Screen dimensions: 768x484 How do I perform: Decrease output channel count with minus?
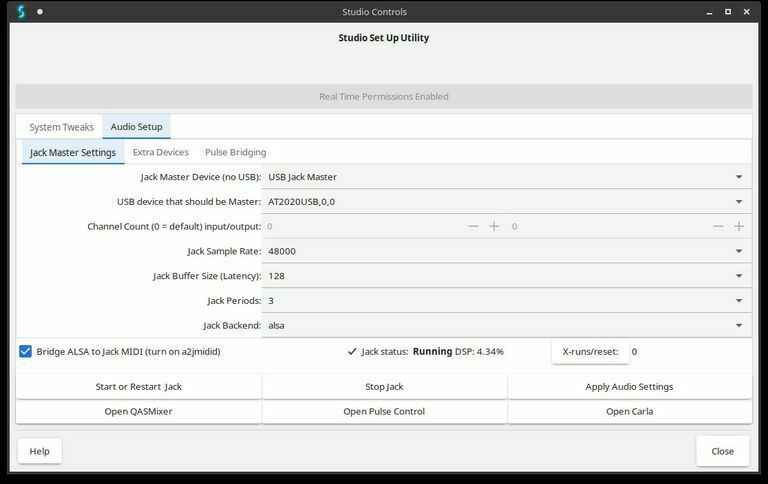[x=718, y=226]
